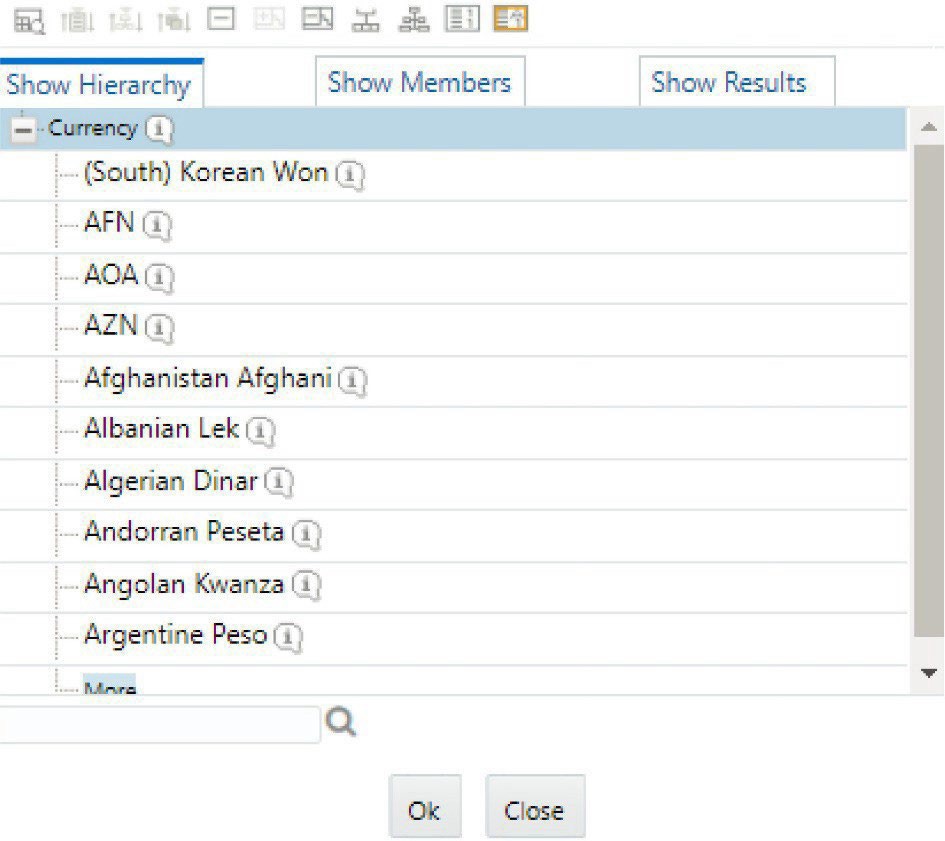Select (South) Korean Won in the tree
945x841 pixels.
(206, 172)
